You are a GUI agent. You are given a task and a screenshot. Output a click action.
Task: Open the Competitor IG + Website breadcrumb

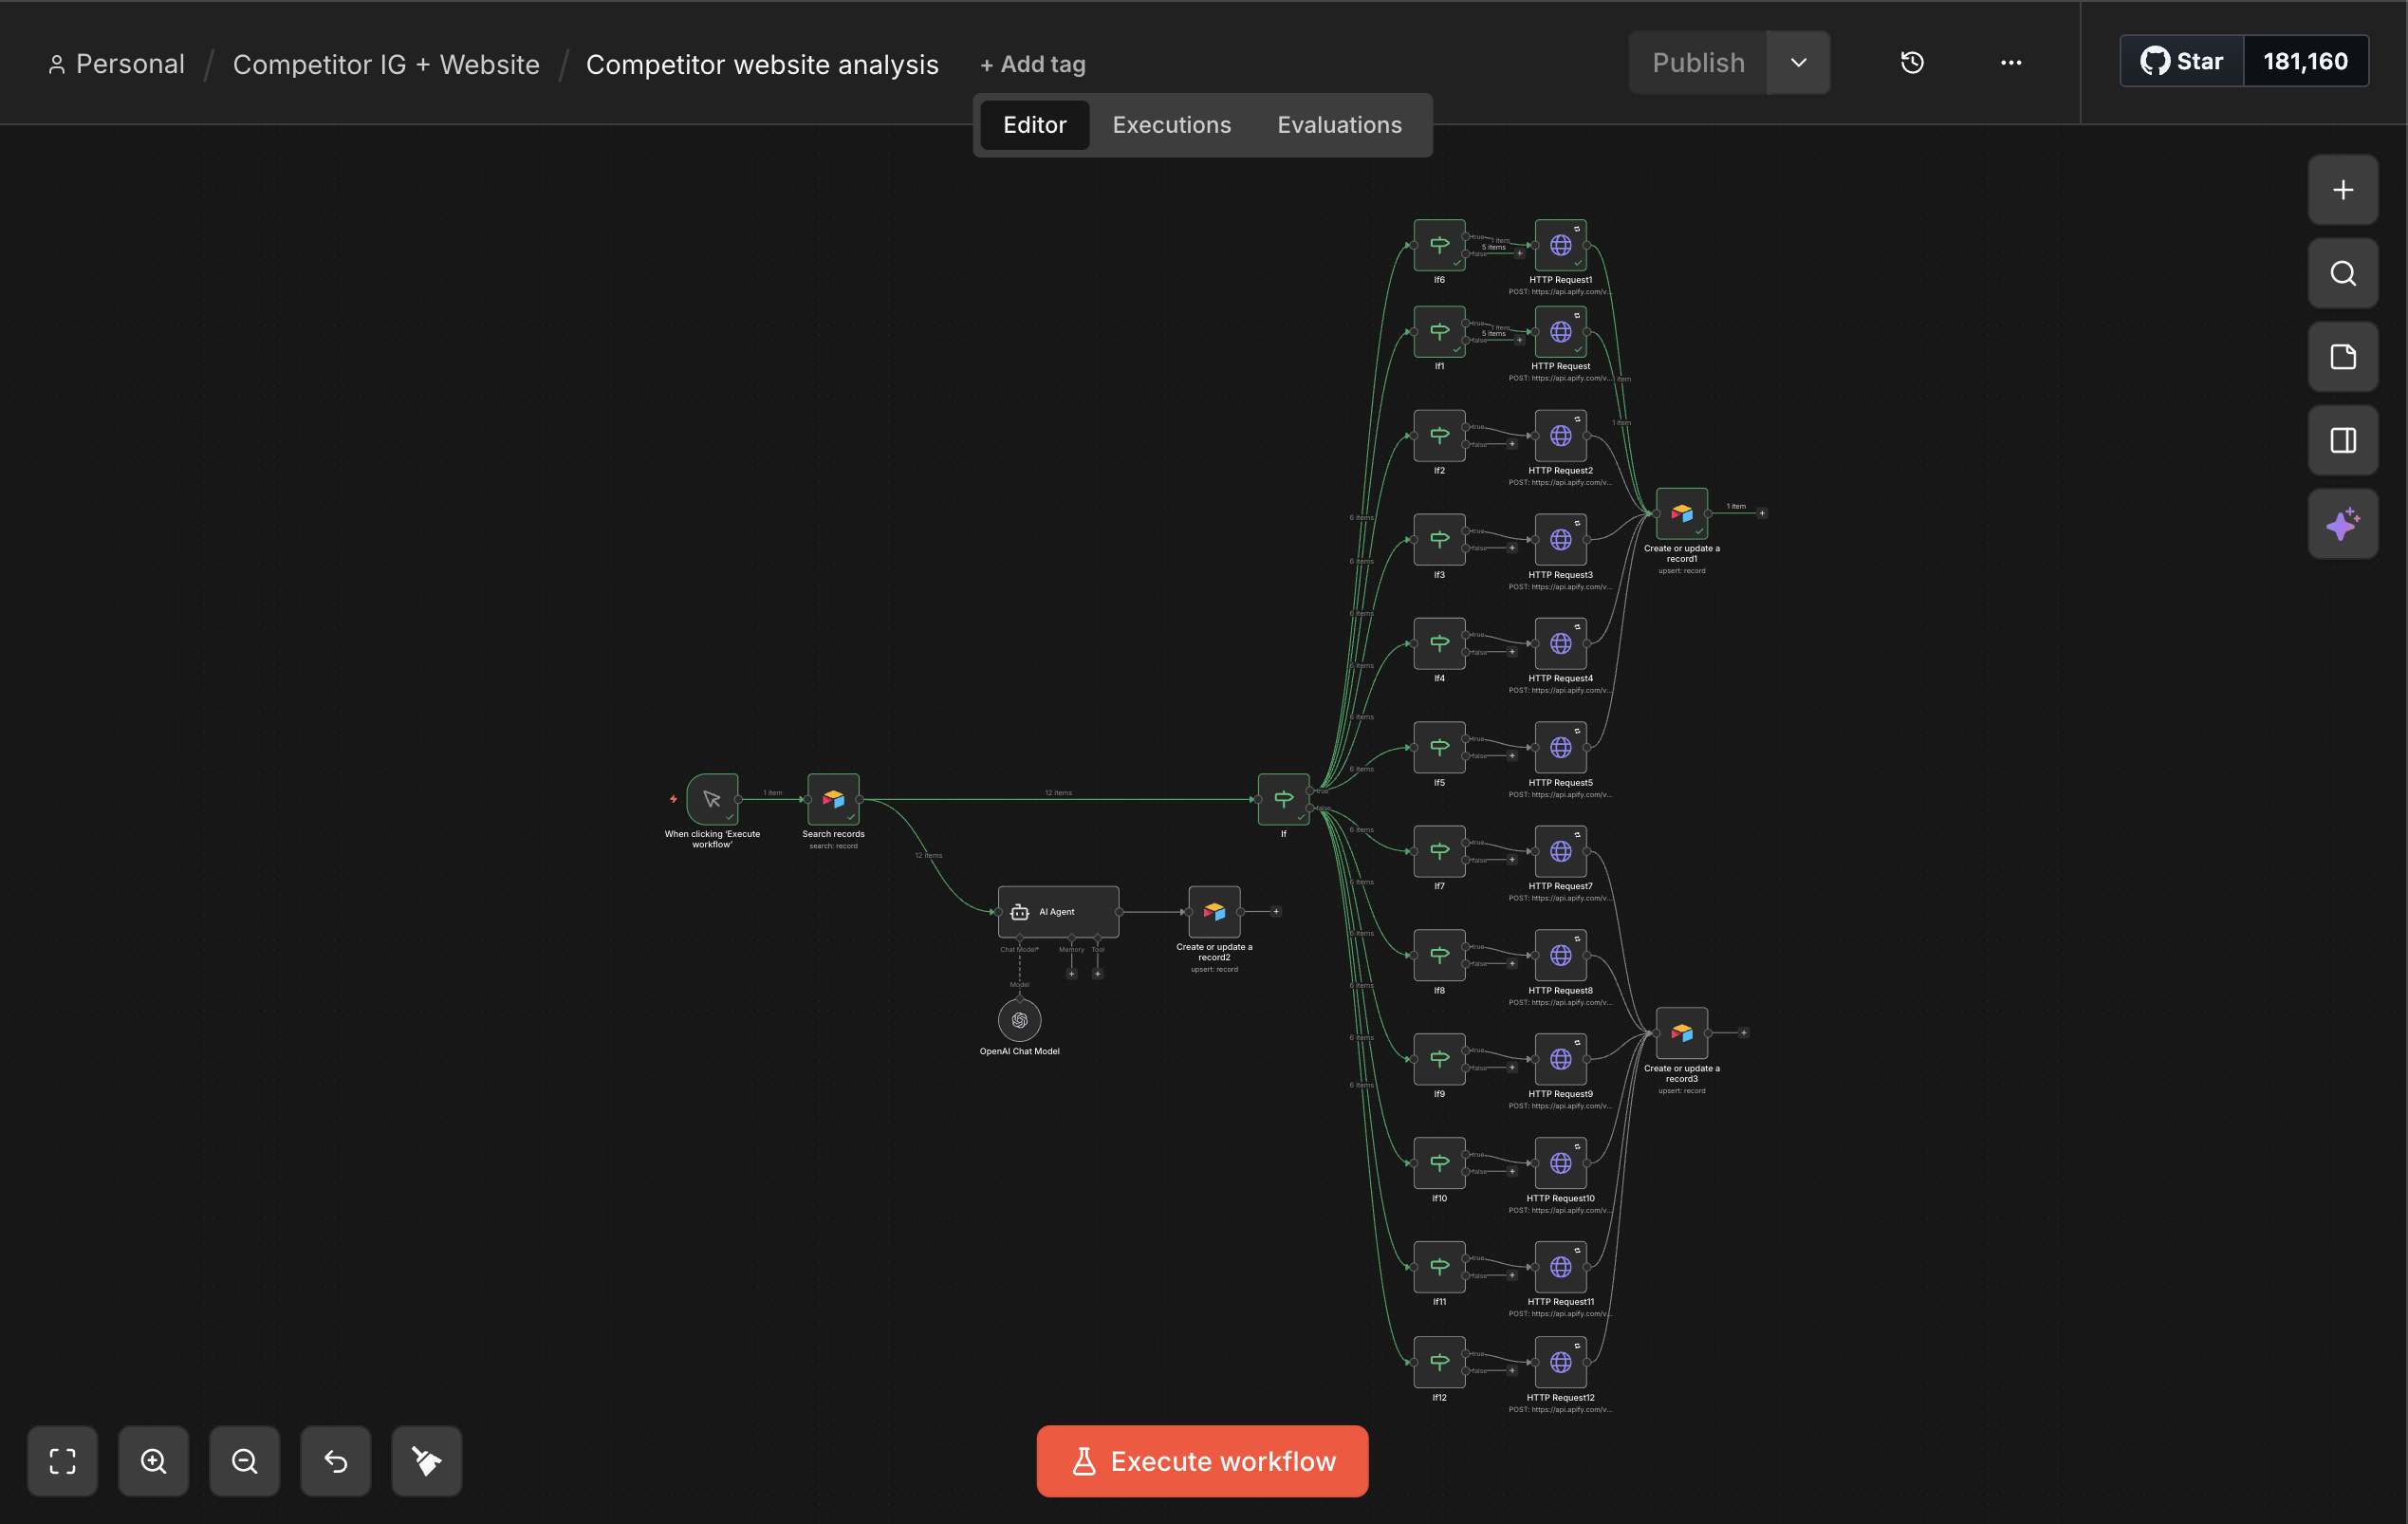[386, 64]
